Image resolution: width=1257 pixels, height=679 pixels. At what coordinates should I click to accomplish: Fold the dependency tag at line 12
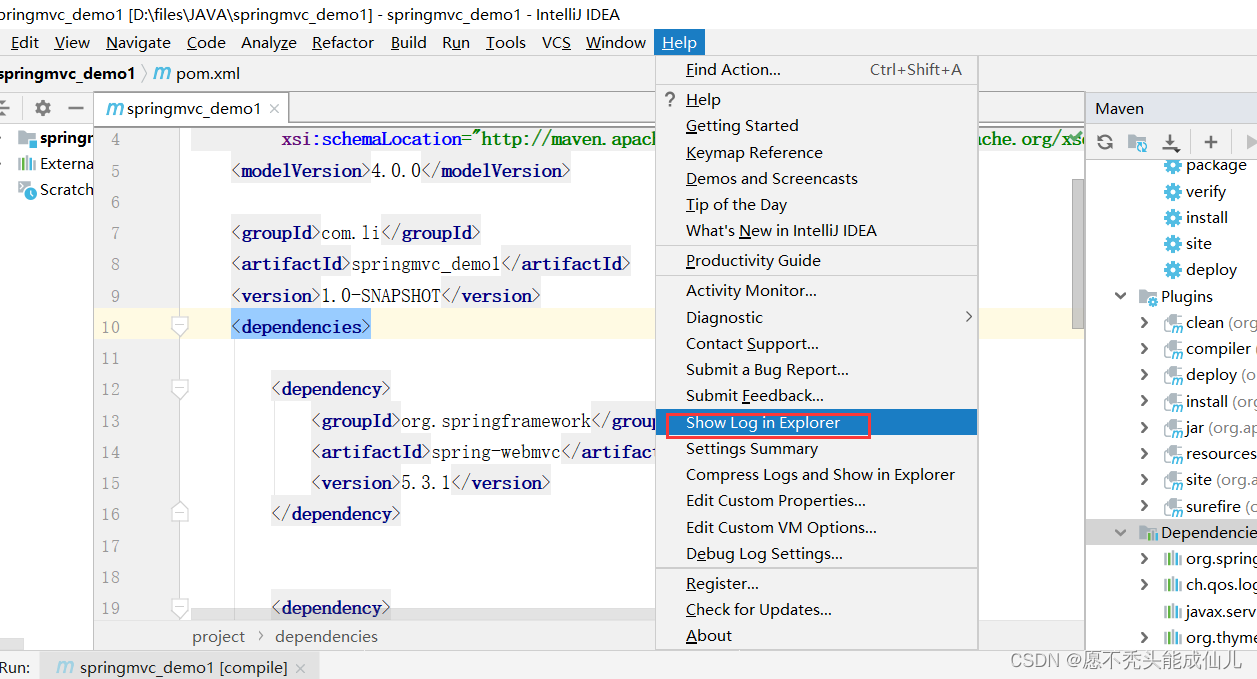[x=180, y=389]
